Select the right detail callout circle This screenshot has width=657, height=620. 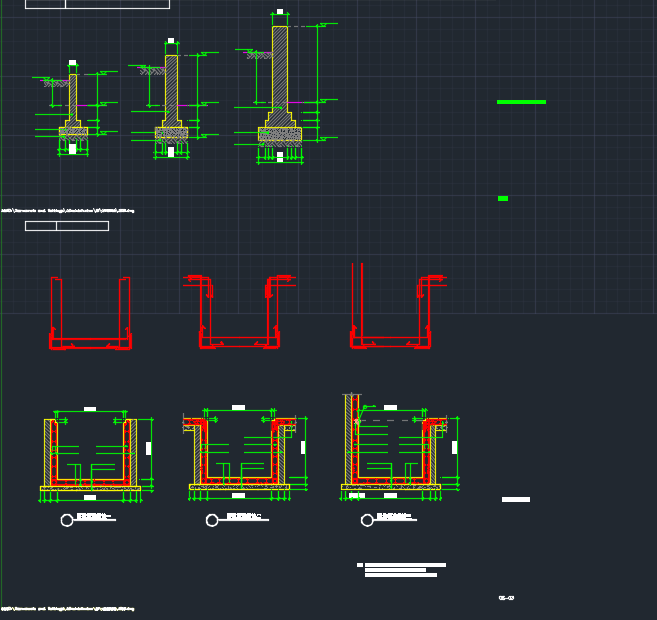367,520
